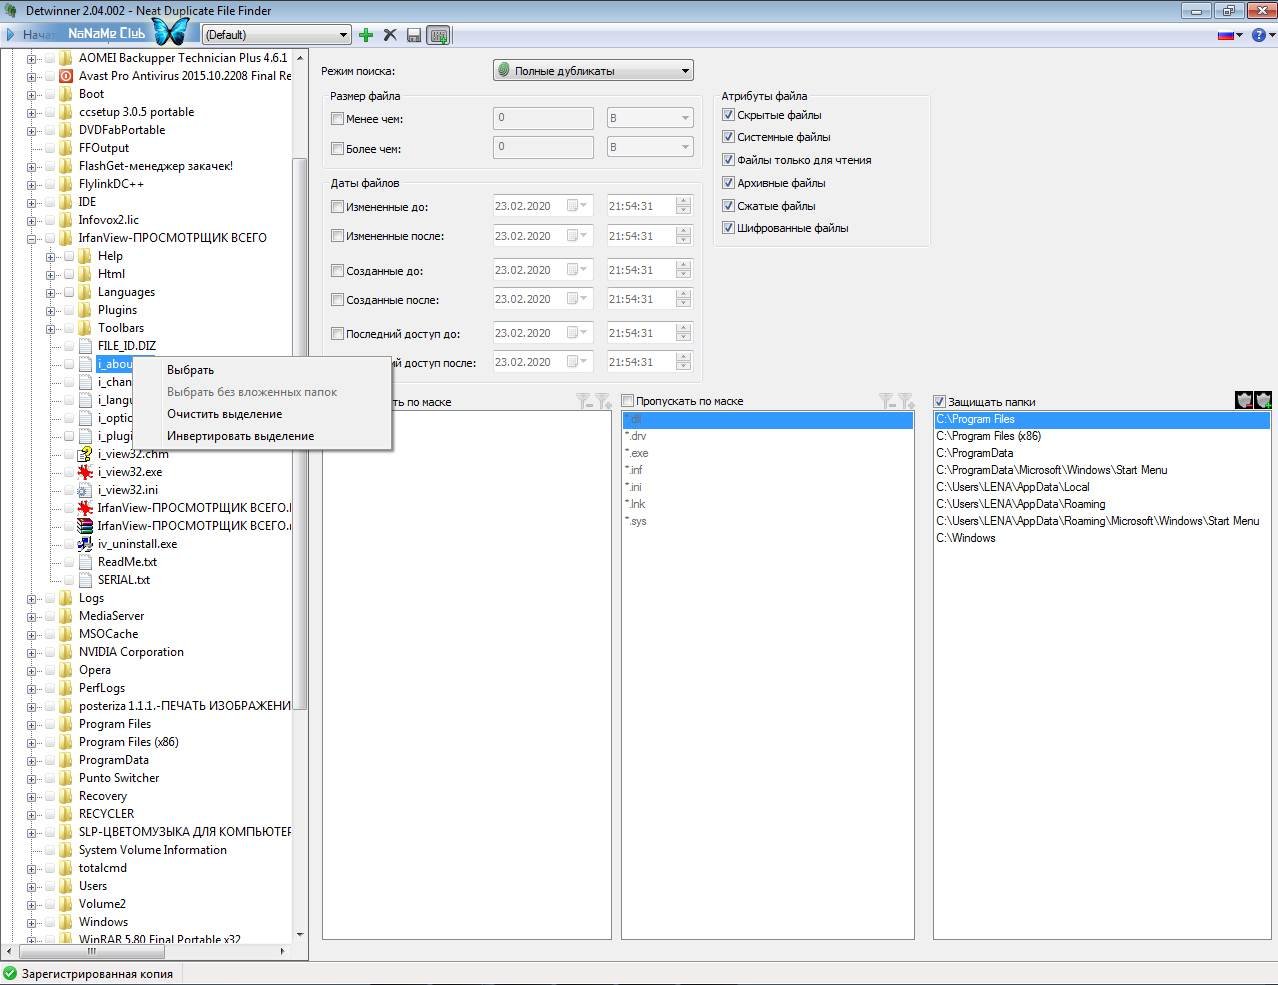Viewport: 1278px width, 985px height.
Task: Click the X delete profile icon
Action: (x=390, y=35)
